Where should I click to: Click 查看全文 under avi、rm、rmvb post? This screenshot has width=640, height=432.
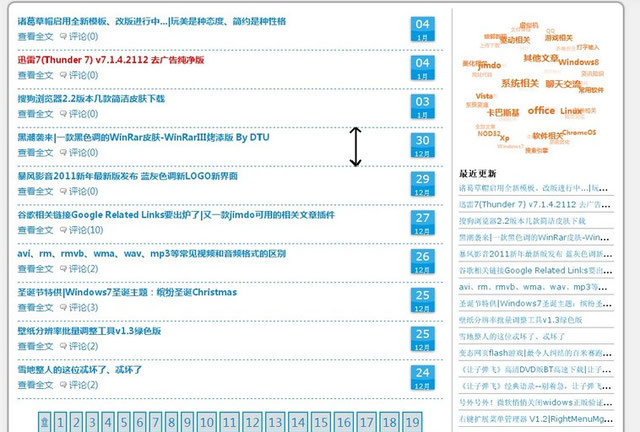click(x=36, y=269)
